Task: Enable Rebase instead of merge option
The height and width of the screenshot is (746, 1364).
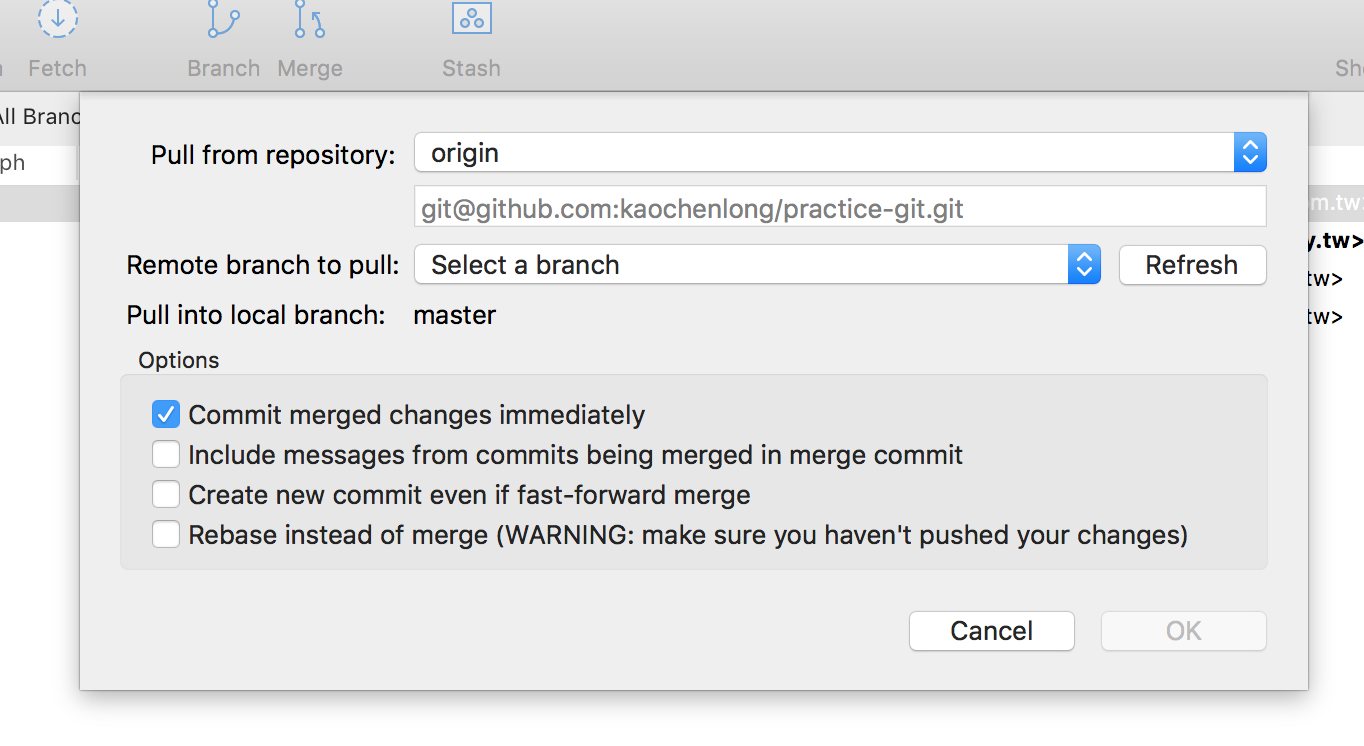Action: tap(166, 535)
